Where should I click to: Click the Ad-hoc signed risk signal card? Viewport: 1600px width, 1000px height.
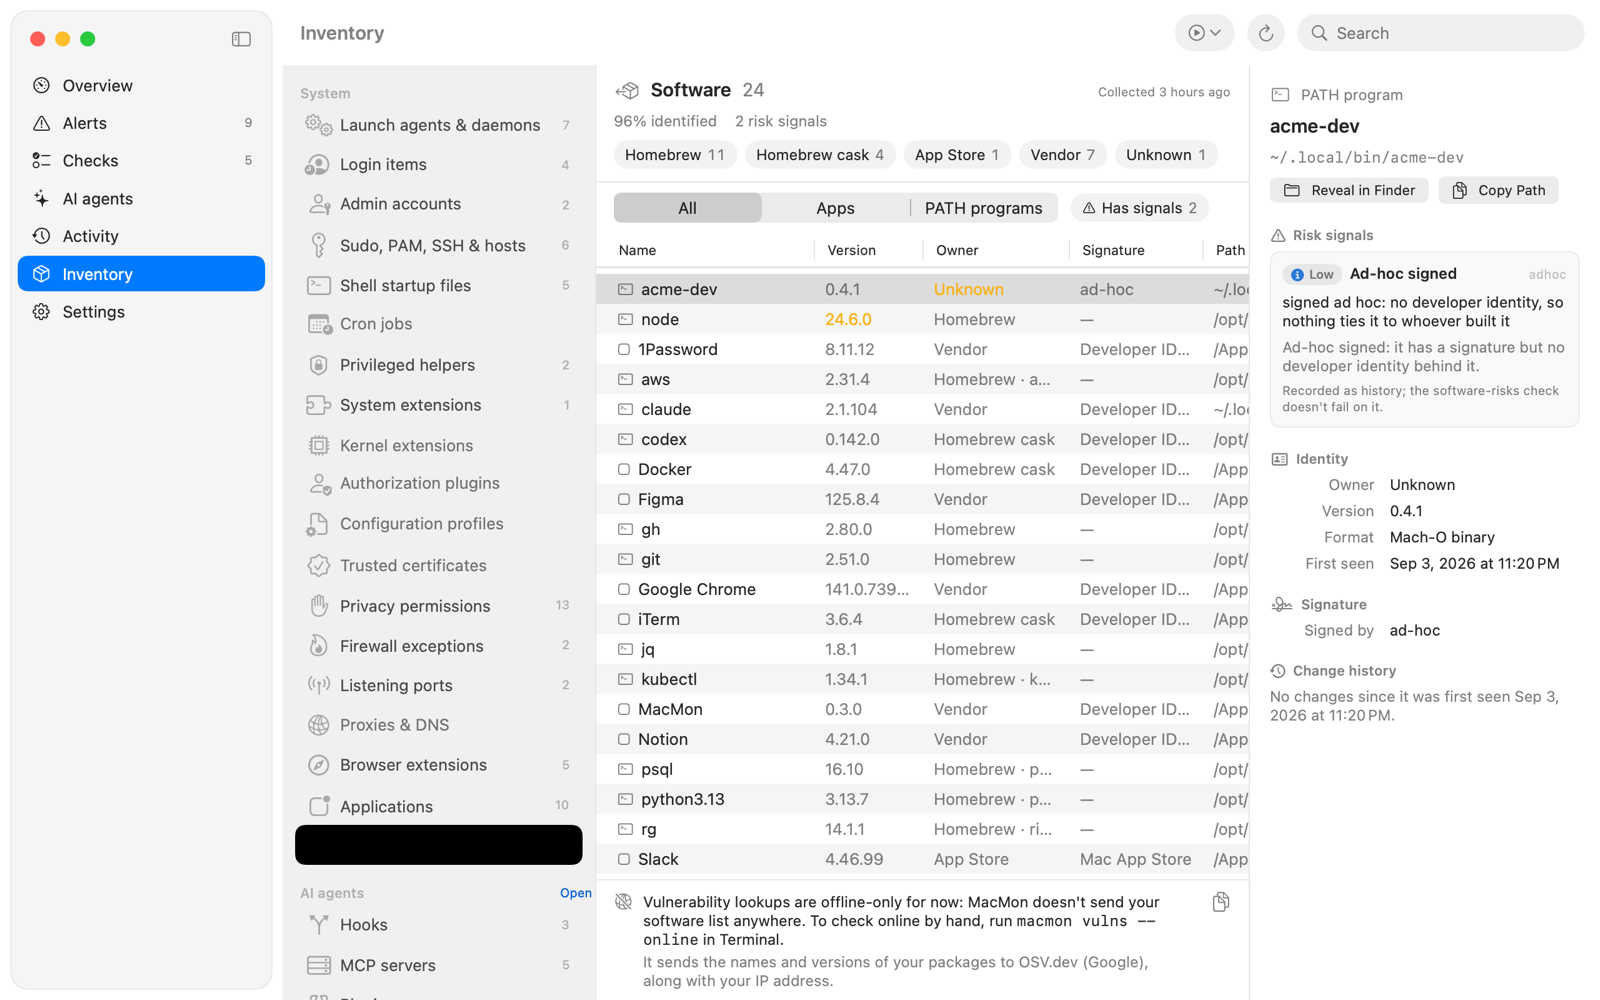(x=1424, y=339)
